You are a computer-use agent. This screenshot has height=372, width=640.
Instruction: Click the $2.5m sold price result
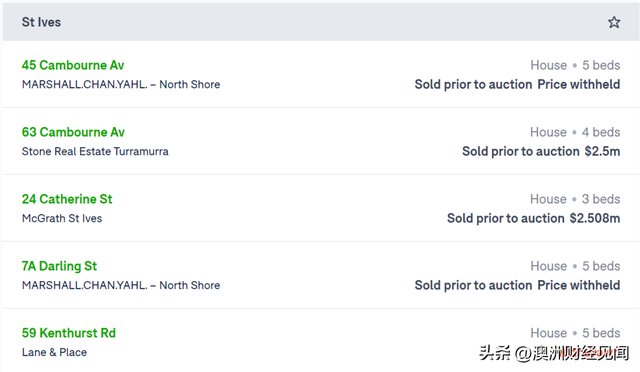click(x=602, y=151)
